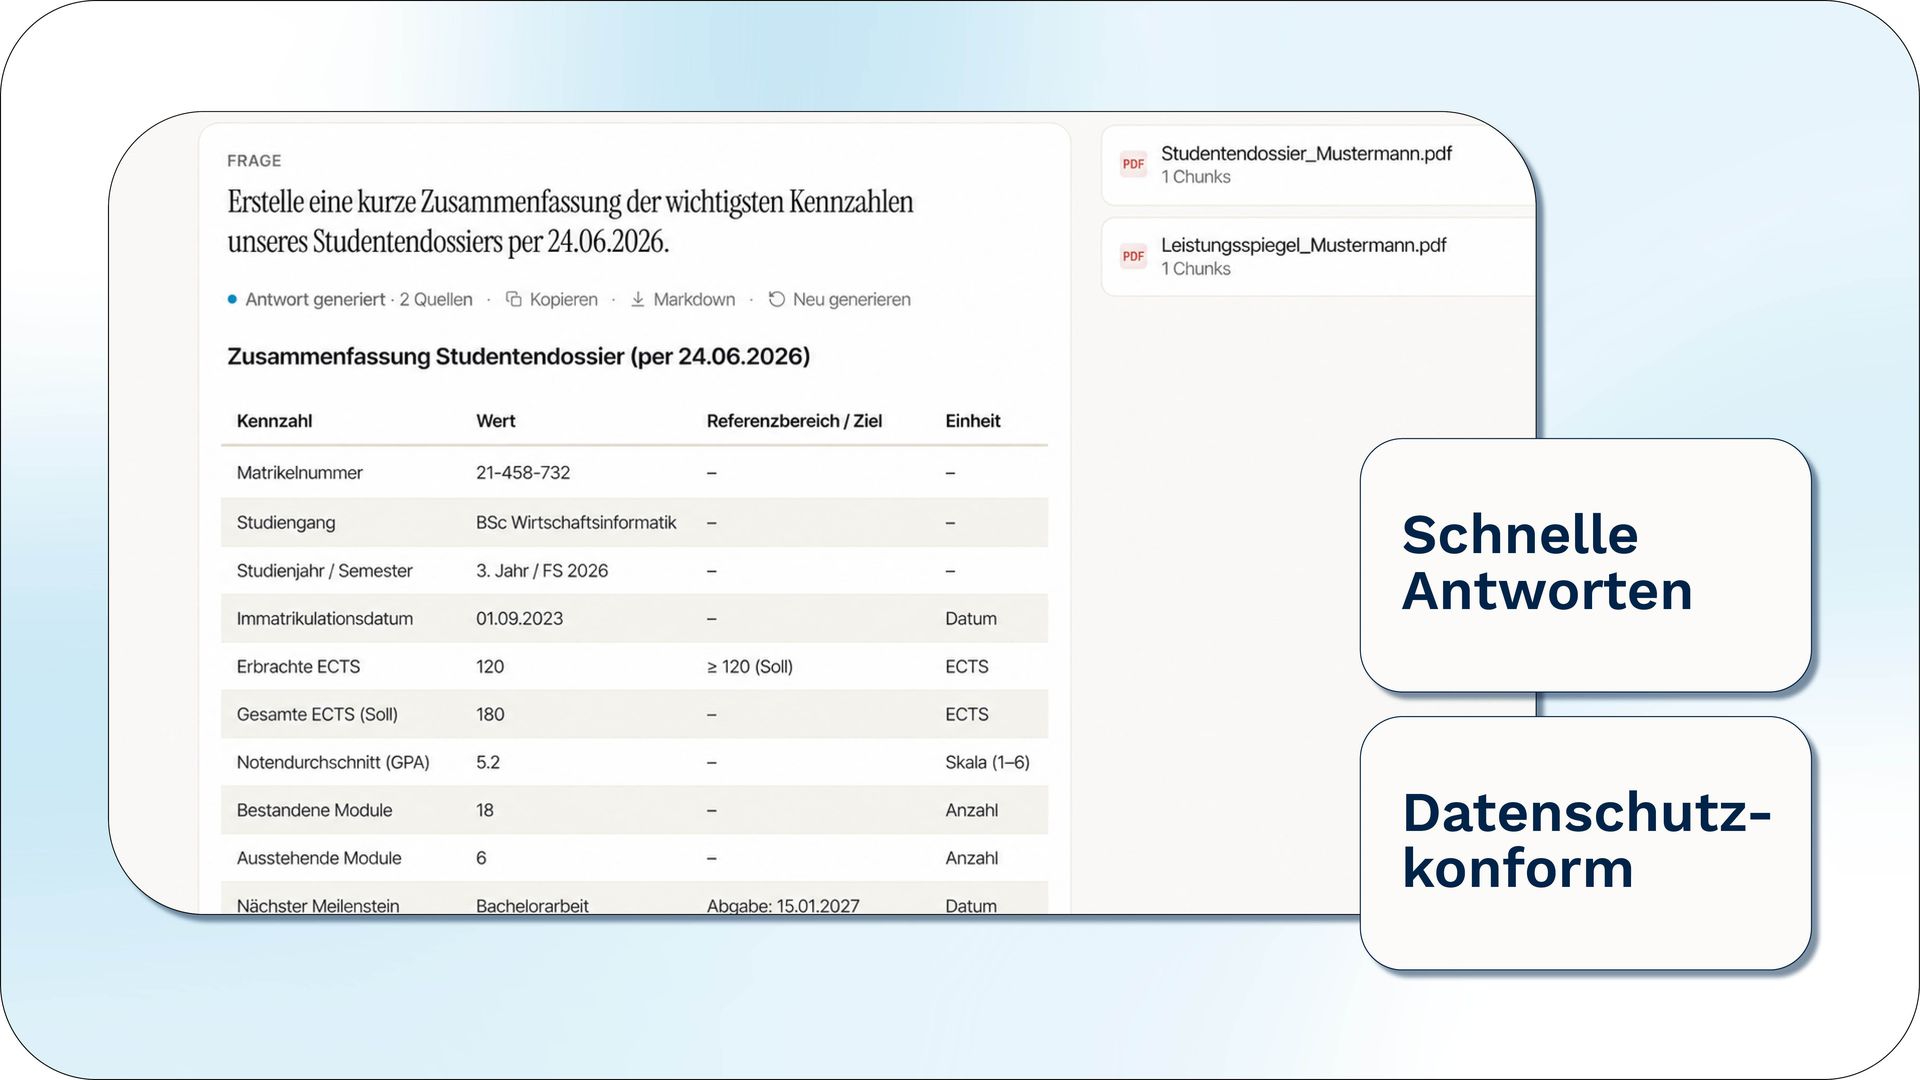This screenshot has height=1080, width=1920.
Task: Click the Gesamte ECTS (Soll) row label
Action: [317, 715]
